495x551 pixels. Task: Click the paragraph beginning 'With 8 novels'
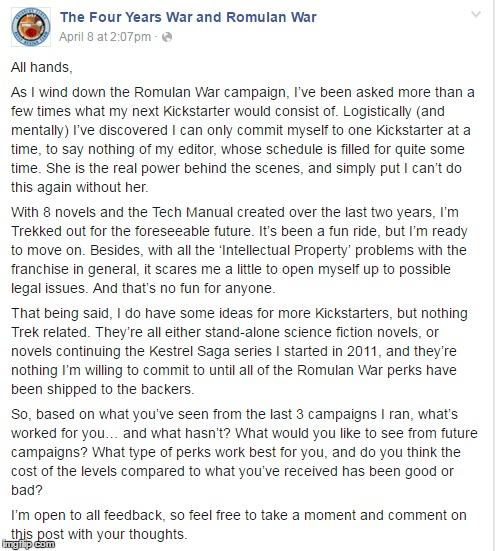(x=239, y=250)
